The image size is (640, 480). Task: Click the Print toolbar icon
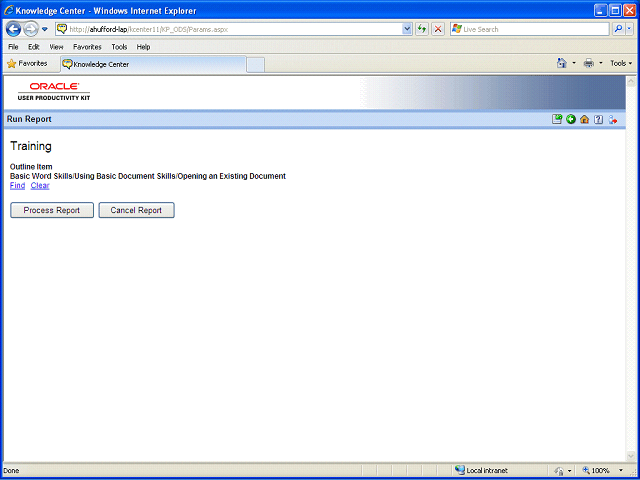pos(589,63)
